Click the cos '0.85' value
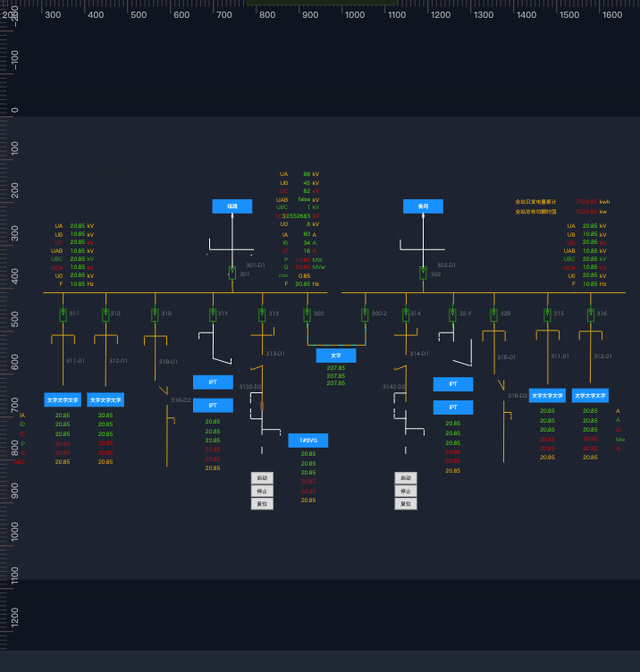Viewport: 640px width, 672px height. pos(304,276)
